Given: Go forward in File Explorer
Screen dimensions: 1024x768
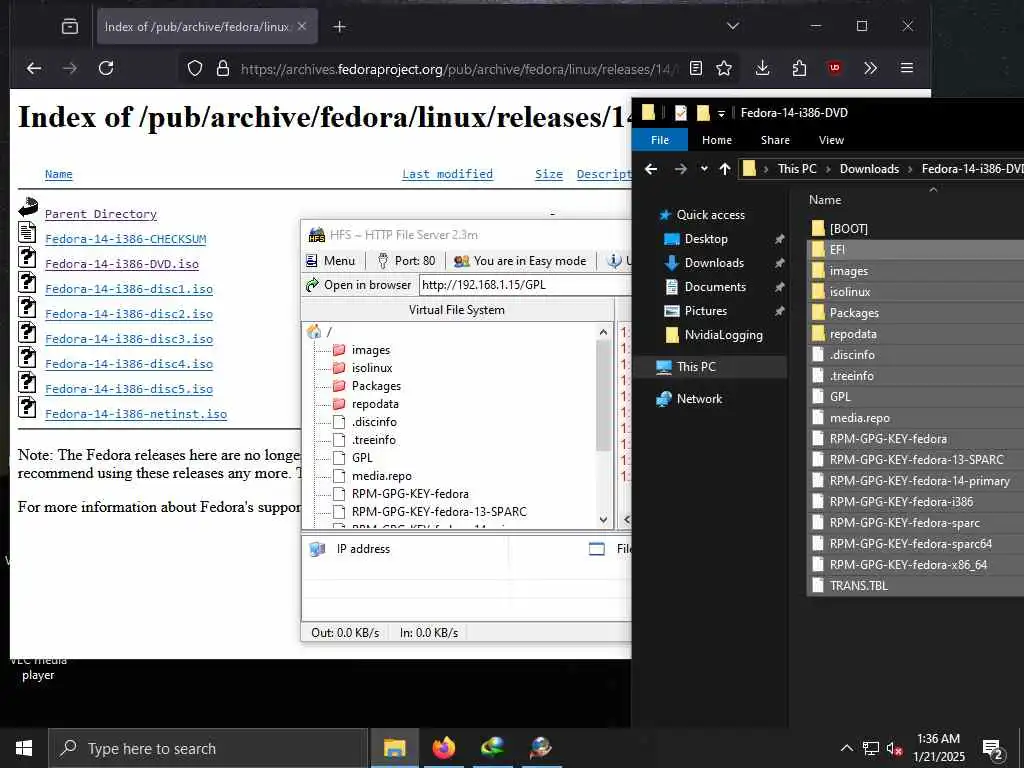Looking at the screenshot, I should coord(680,169).
